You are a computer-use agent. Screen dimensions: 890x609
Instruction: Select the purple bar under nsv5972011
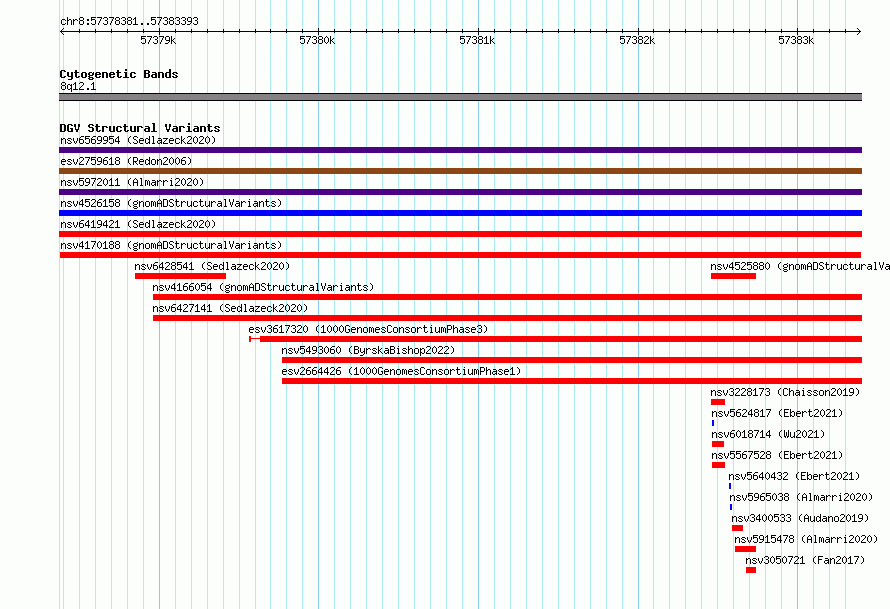point(460,192)
